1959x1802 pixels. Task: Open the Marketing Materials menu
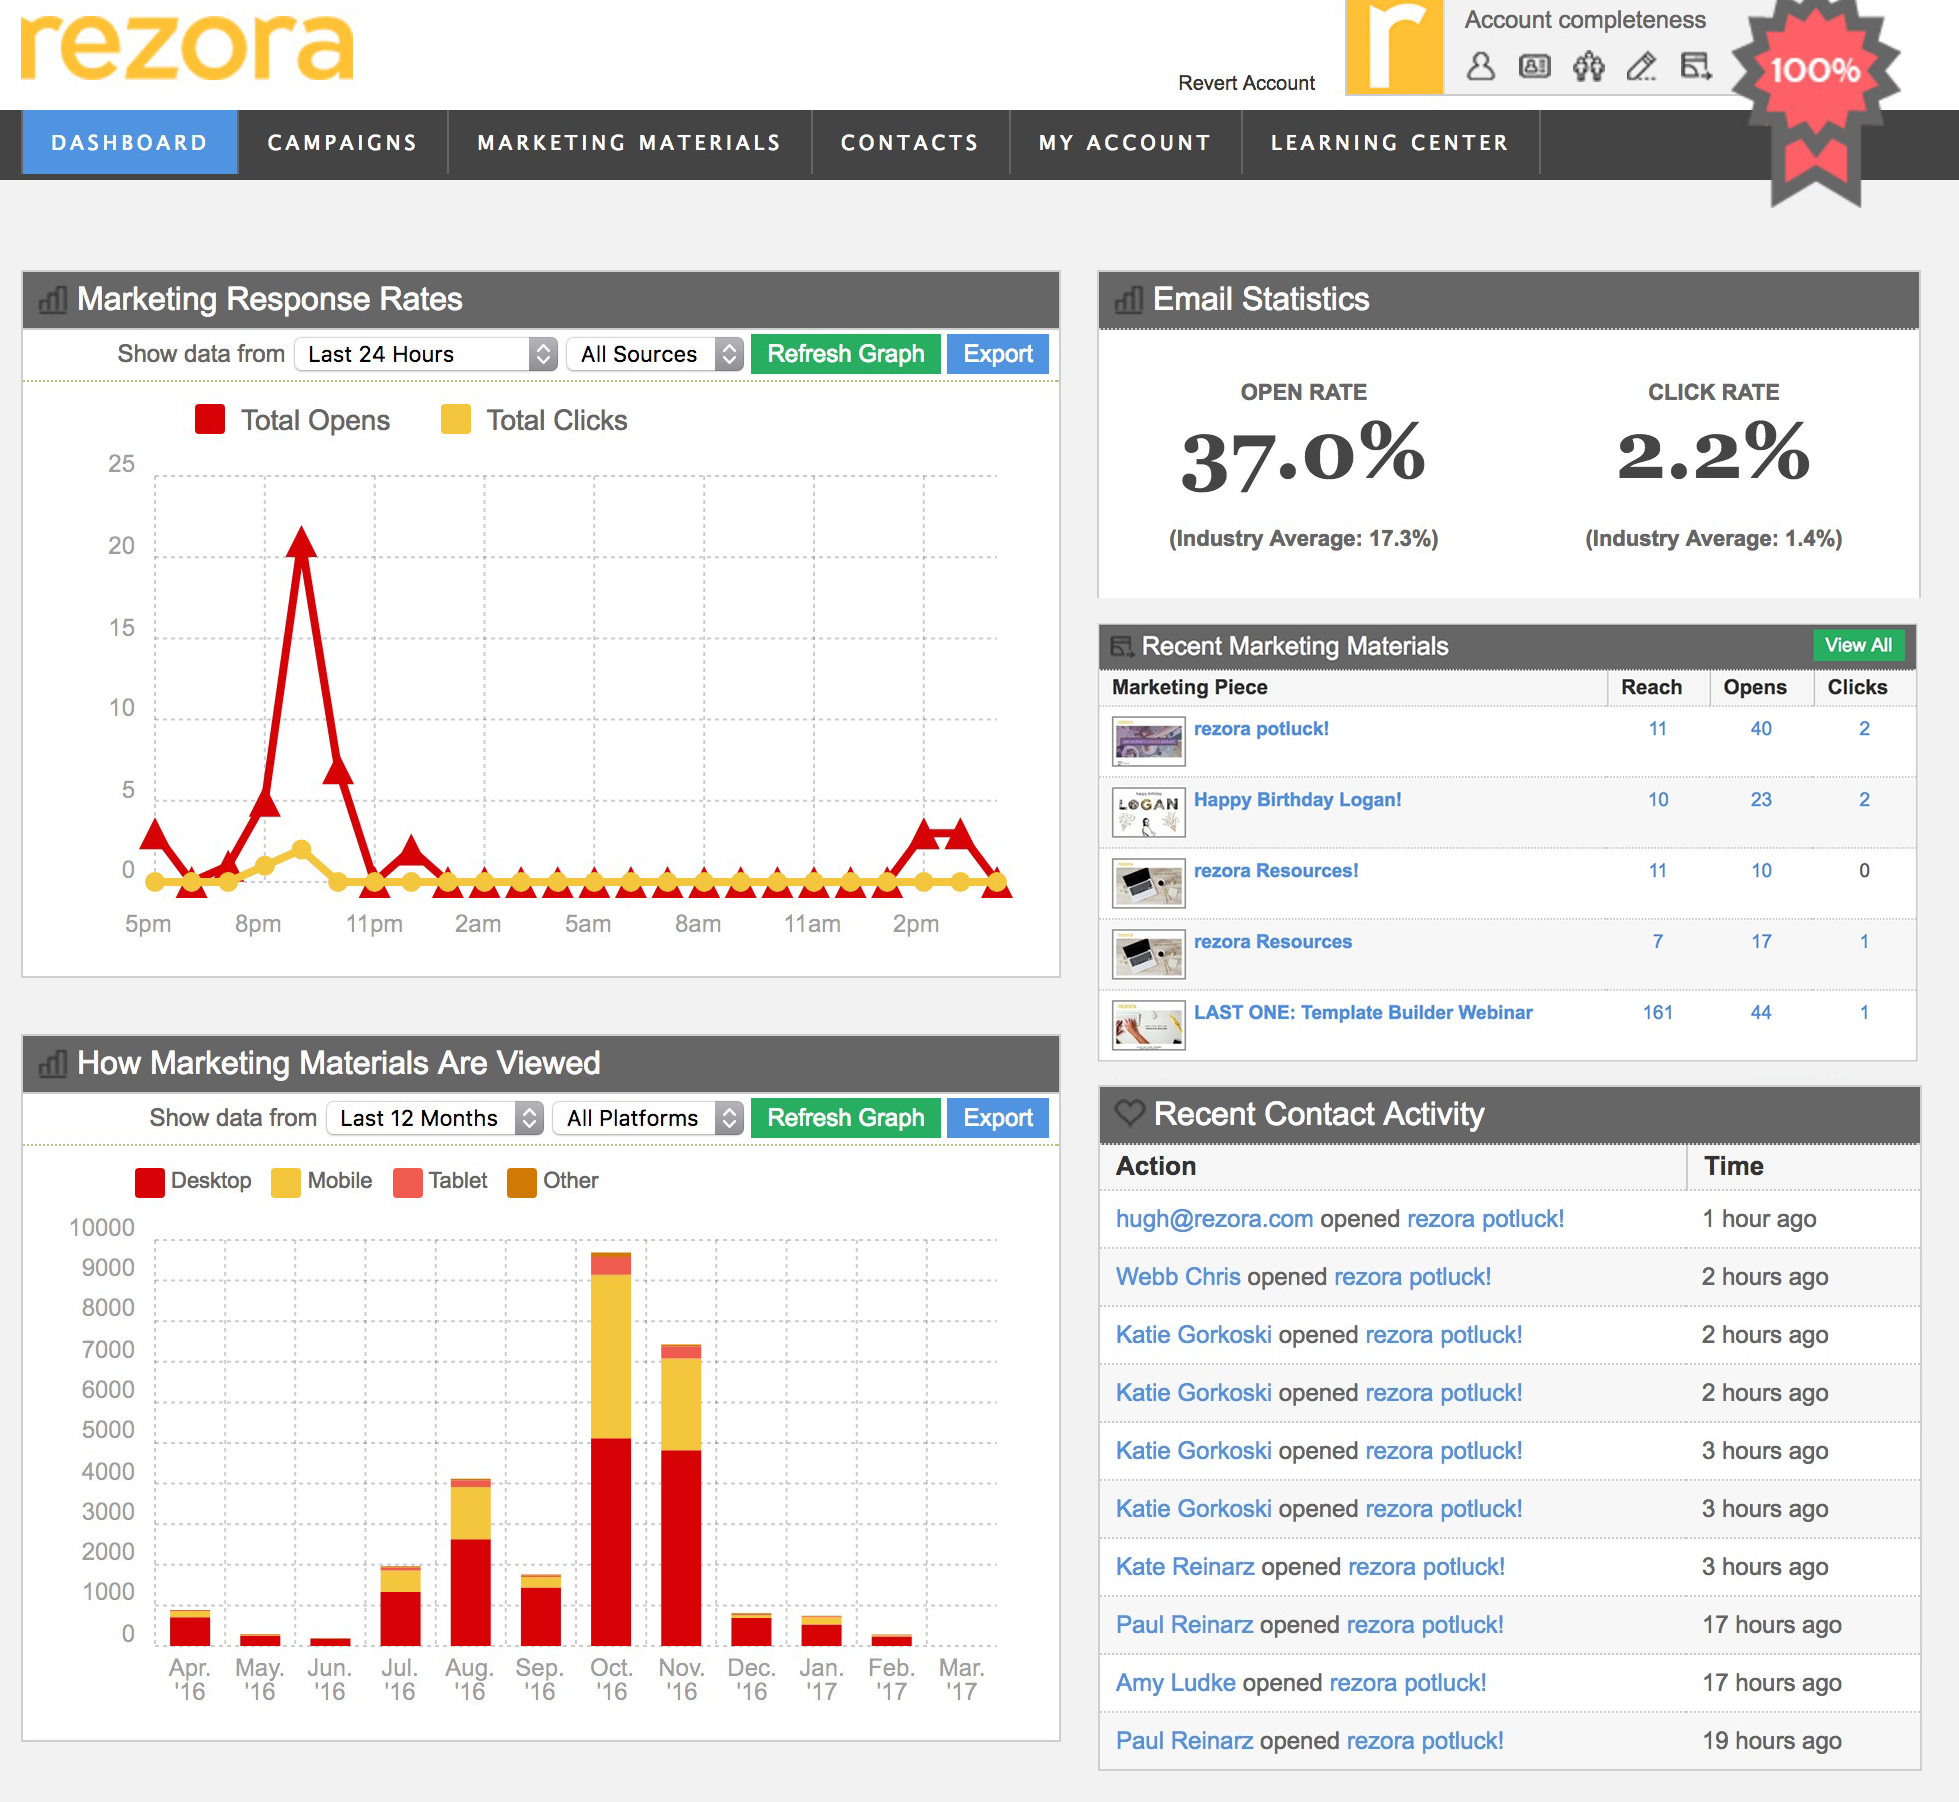coord(630,143)
